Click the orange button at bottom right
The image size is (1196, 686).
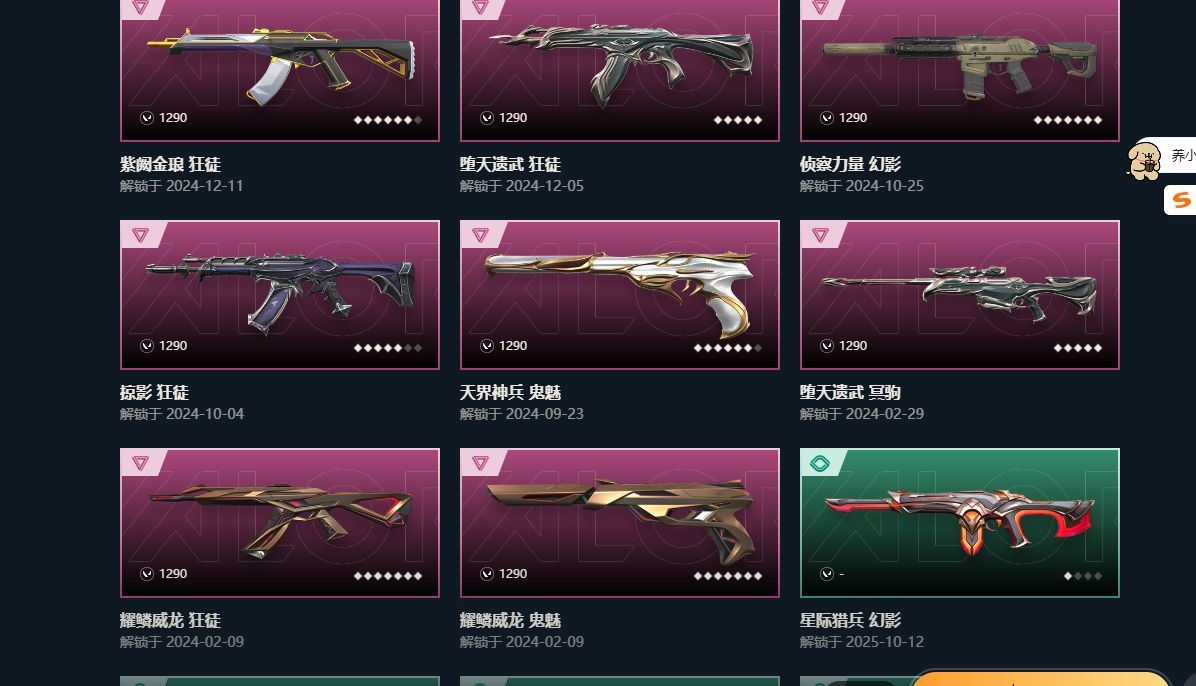tap(1040, 678)
